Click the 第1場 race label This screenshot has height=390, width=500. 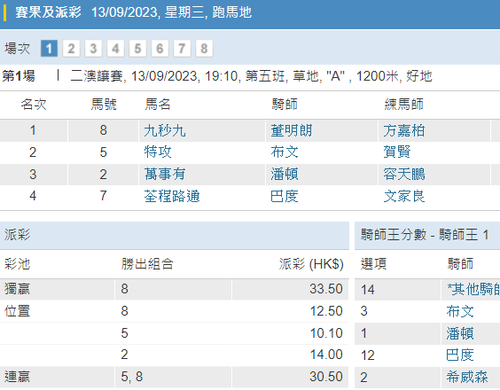(19, 76)
